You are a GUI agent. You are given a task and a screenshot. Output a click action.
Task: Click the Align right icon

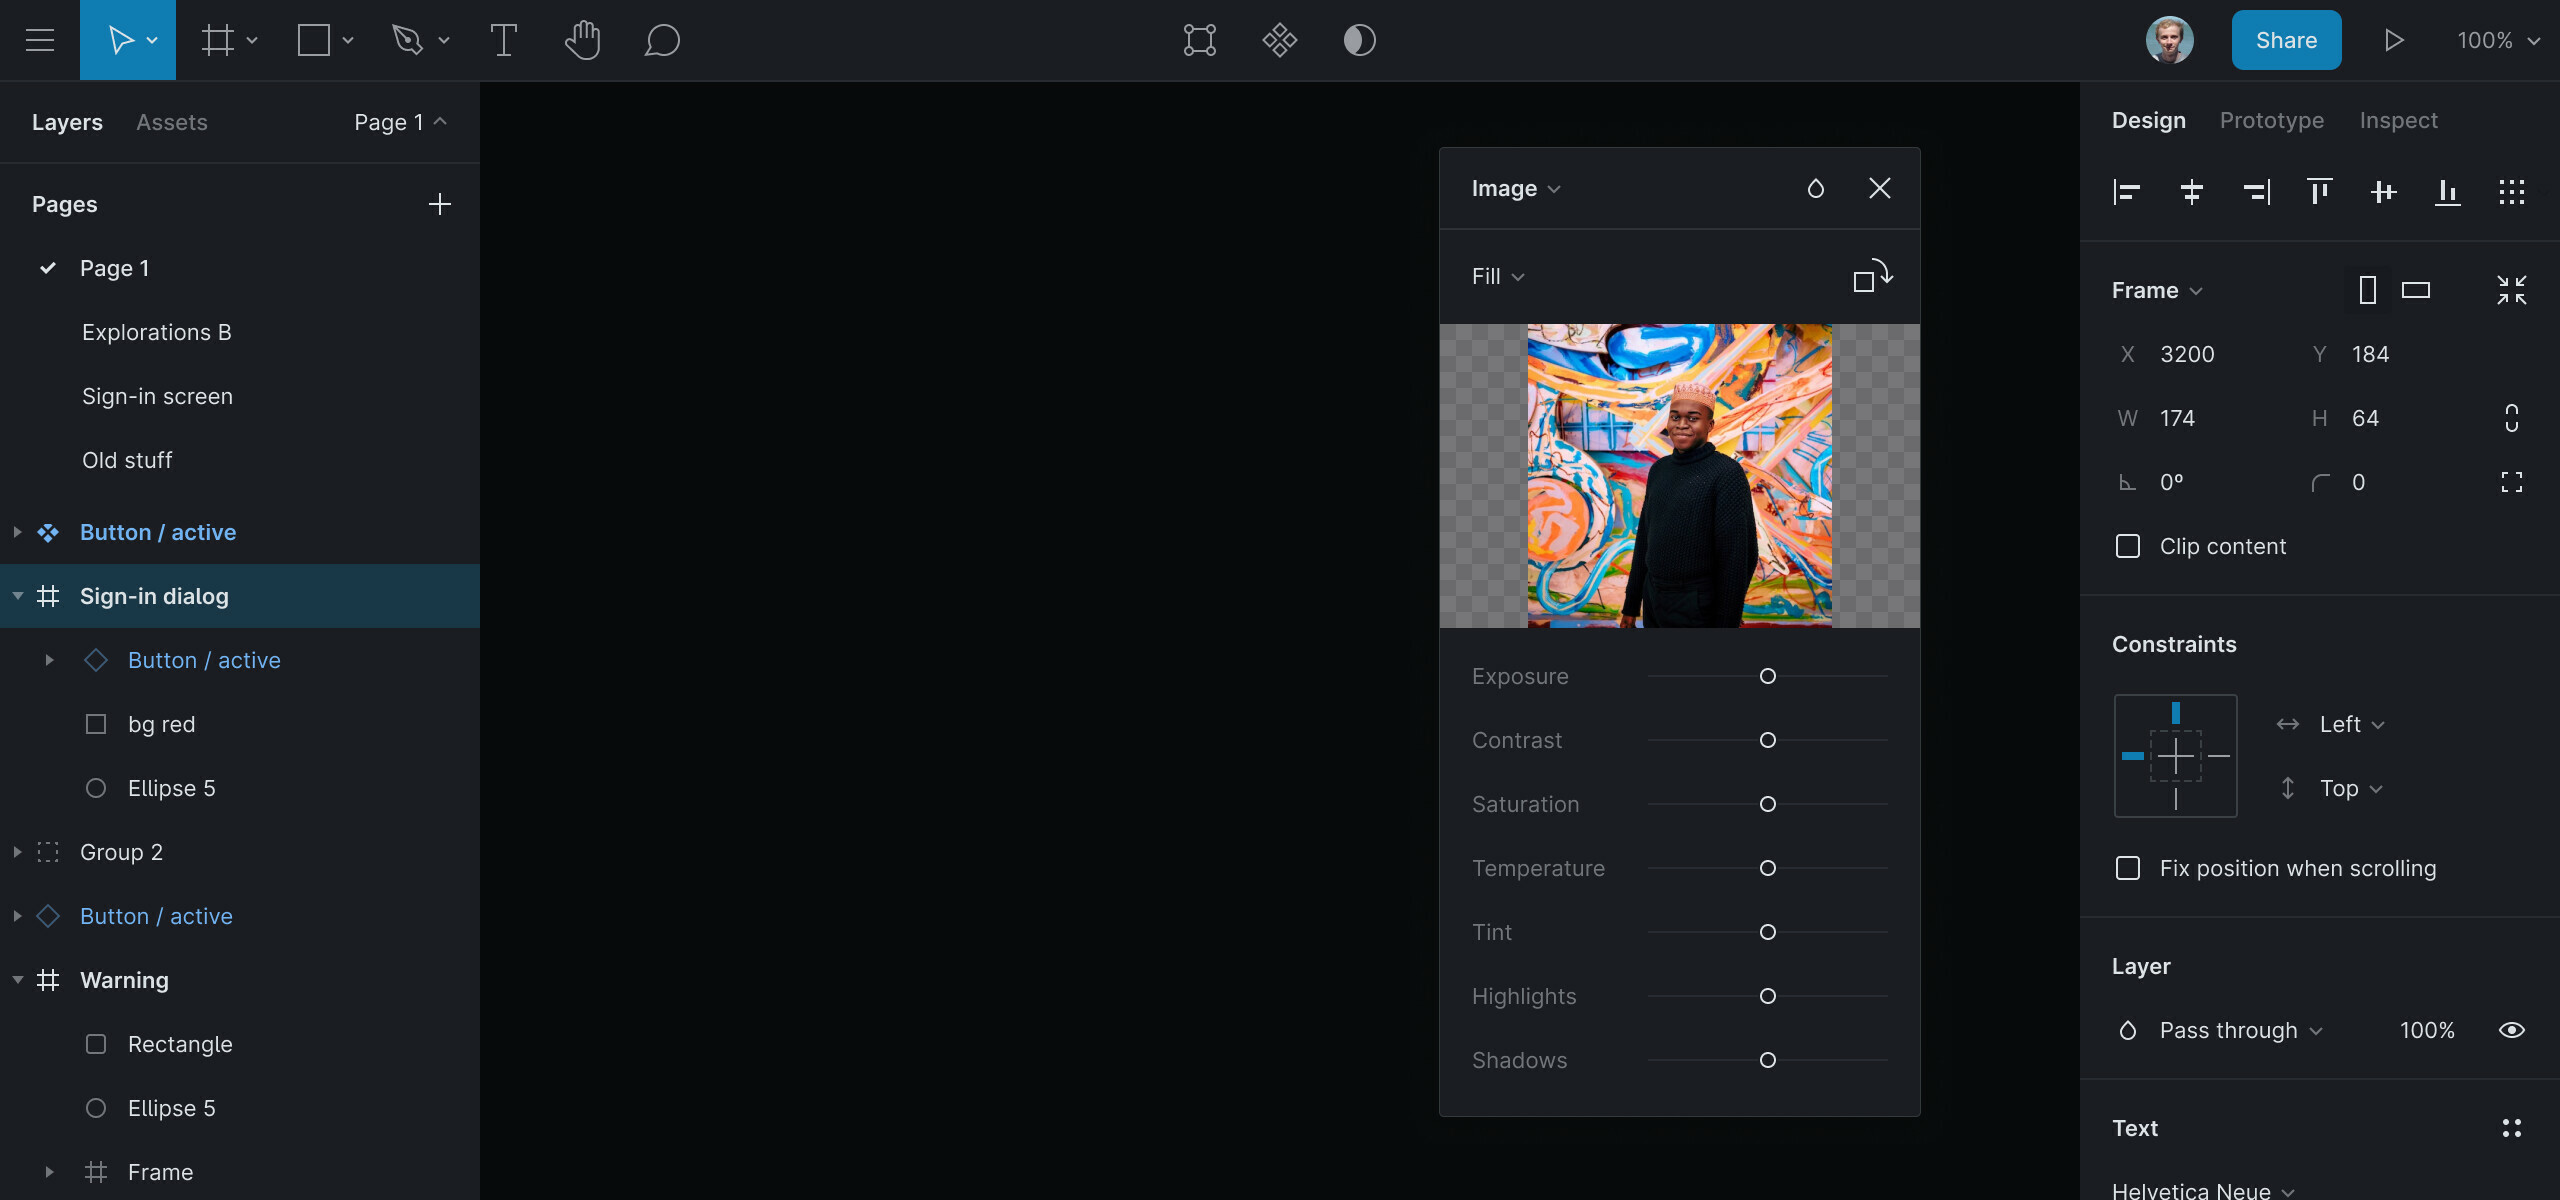pos(2256,192)
